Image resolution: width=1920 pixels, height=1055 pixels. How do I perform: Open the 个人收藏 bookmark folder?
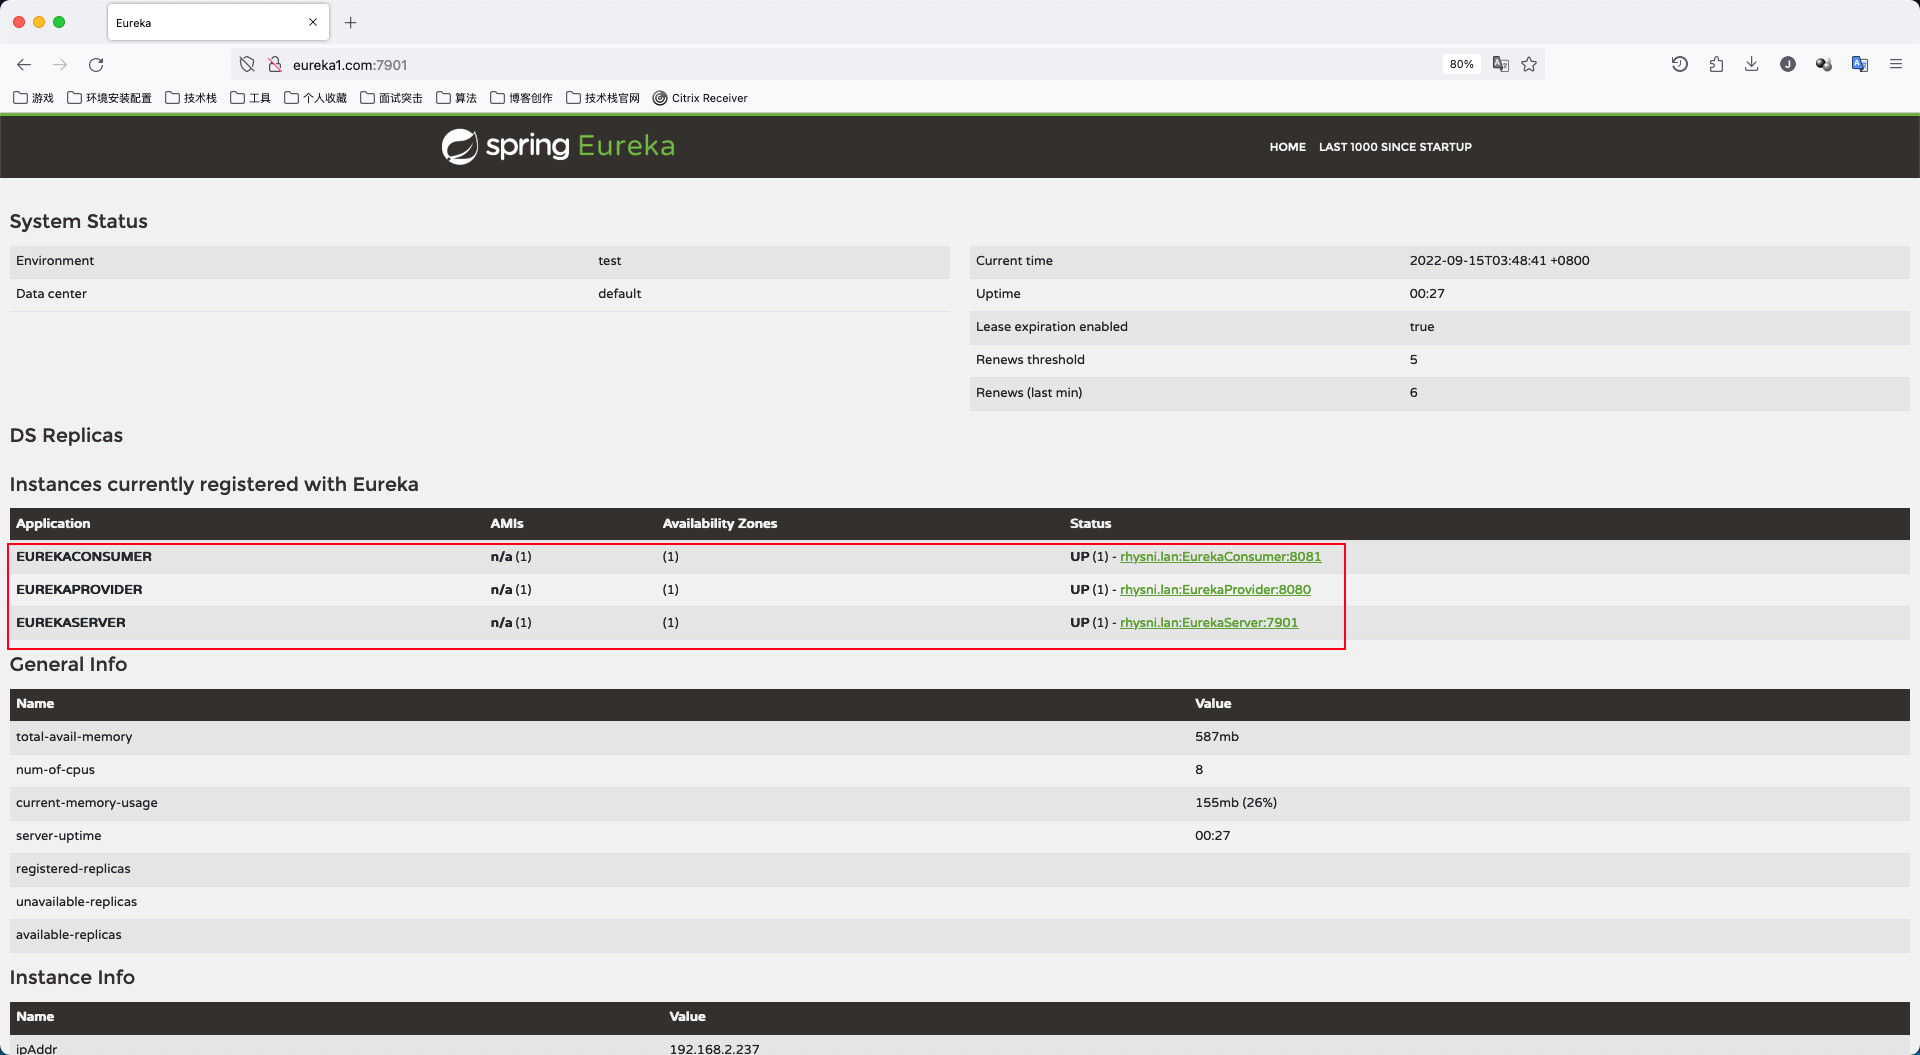click(316, 98)
